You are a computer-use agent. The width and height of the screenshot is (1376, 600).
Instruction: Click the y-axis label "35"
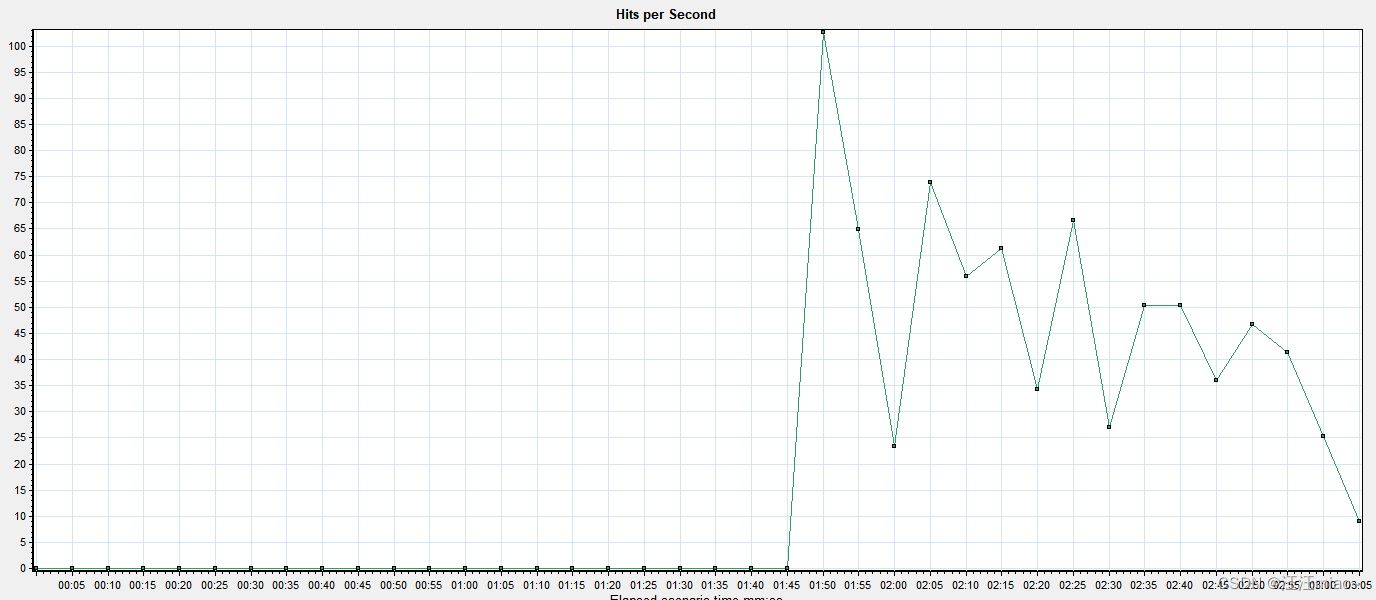pos(20,386)
